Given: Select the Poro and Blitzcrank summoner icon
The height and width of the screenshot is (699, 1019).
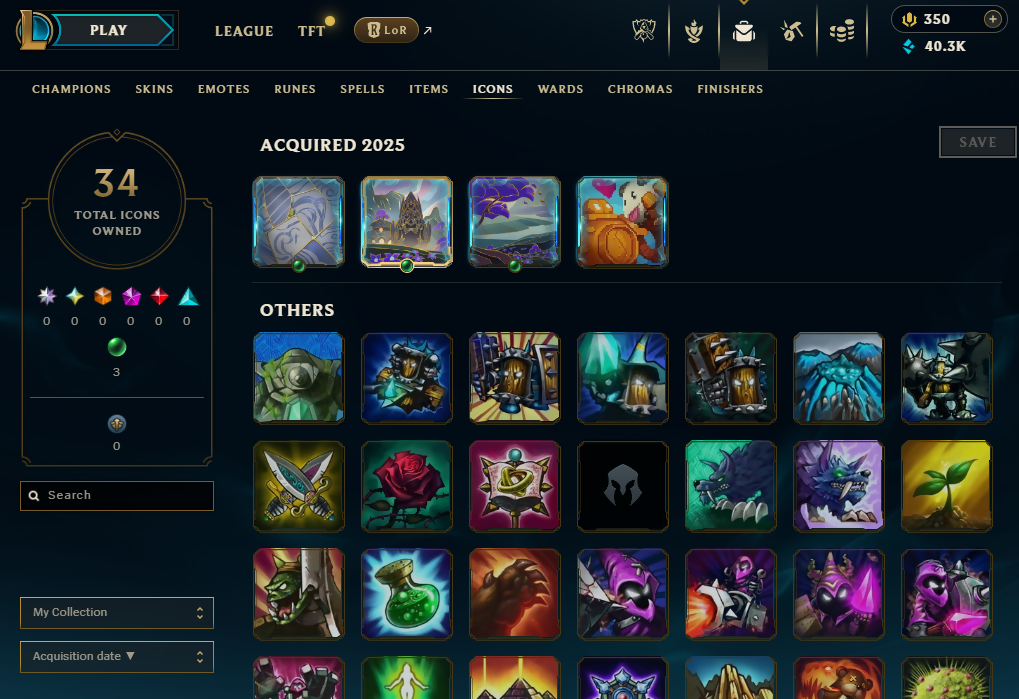Looking at the screenshot, I should (x=622, y=222).
